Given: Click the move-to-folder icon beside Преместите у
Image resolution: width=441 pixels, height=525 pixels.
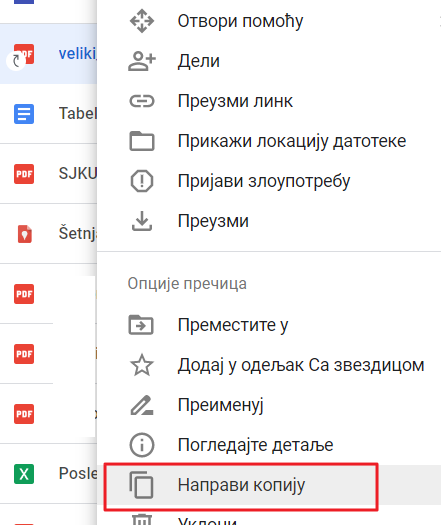Looking at the screenshot, I should tap(141, 325).
